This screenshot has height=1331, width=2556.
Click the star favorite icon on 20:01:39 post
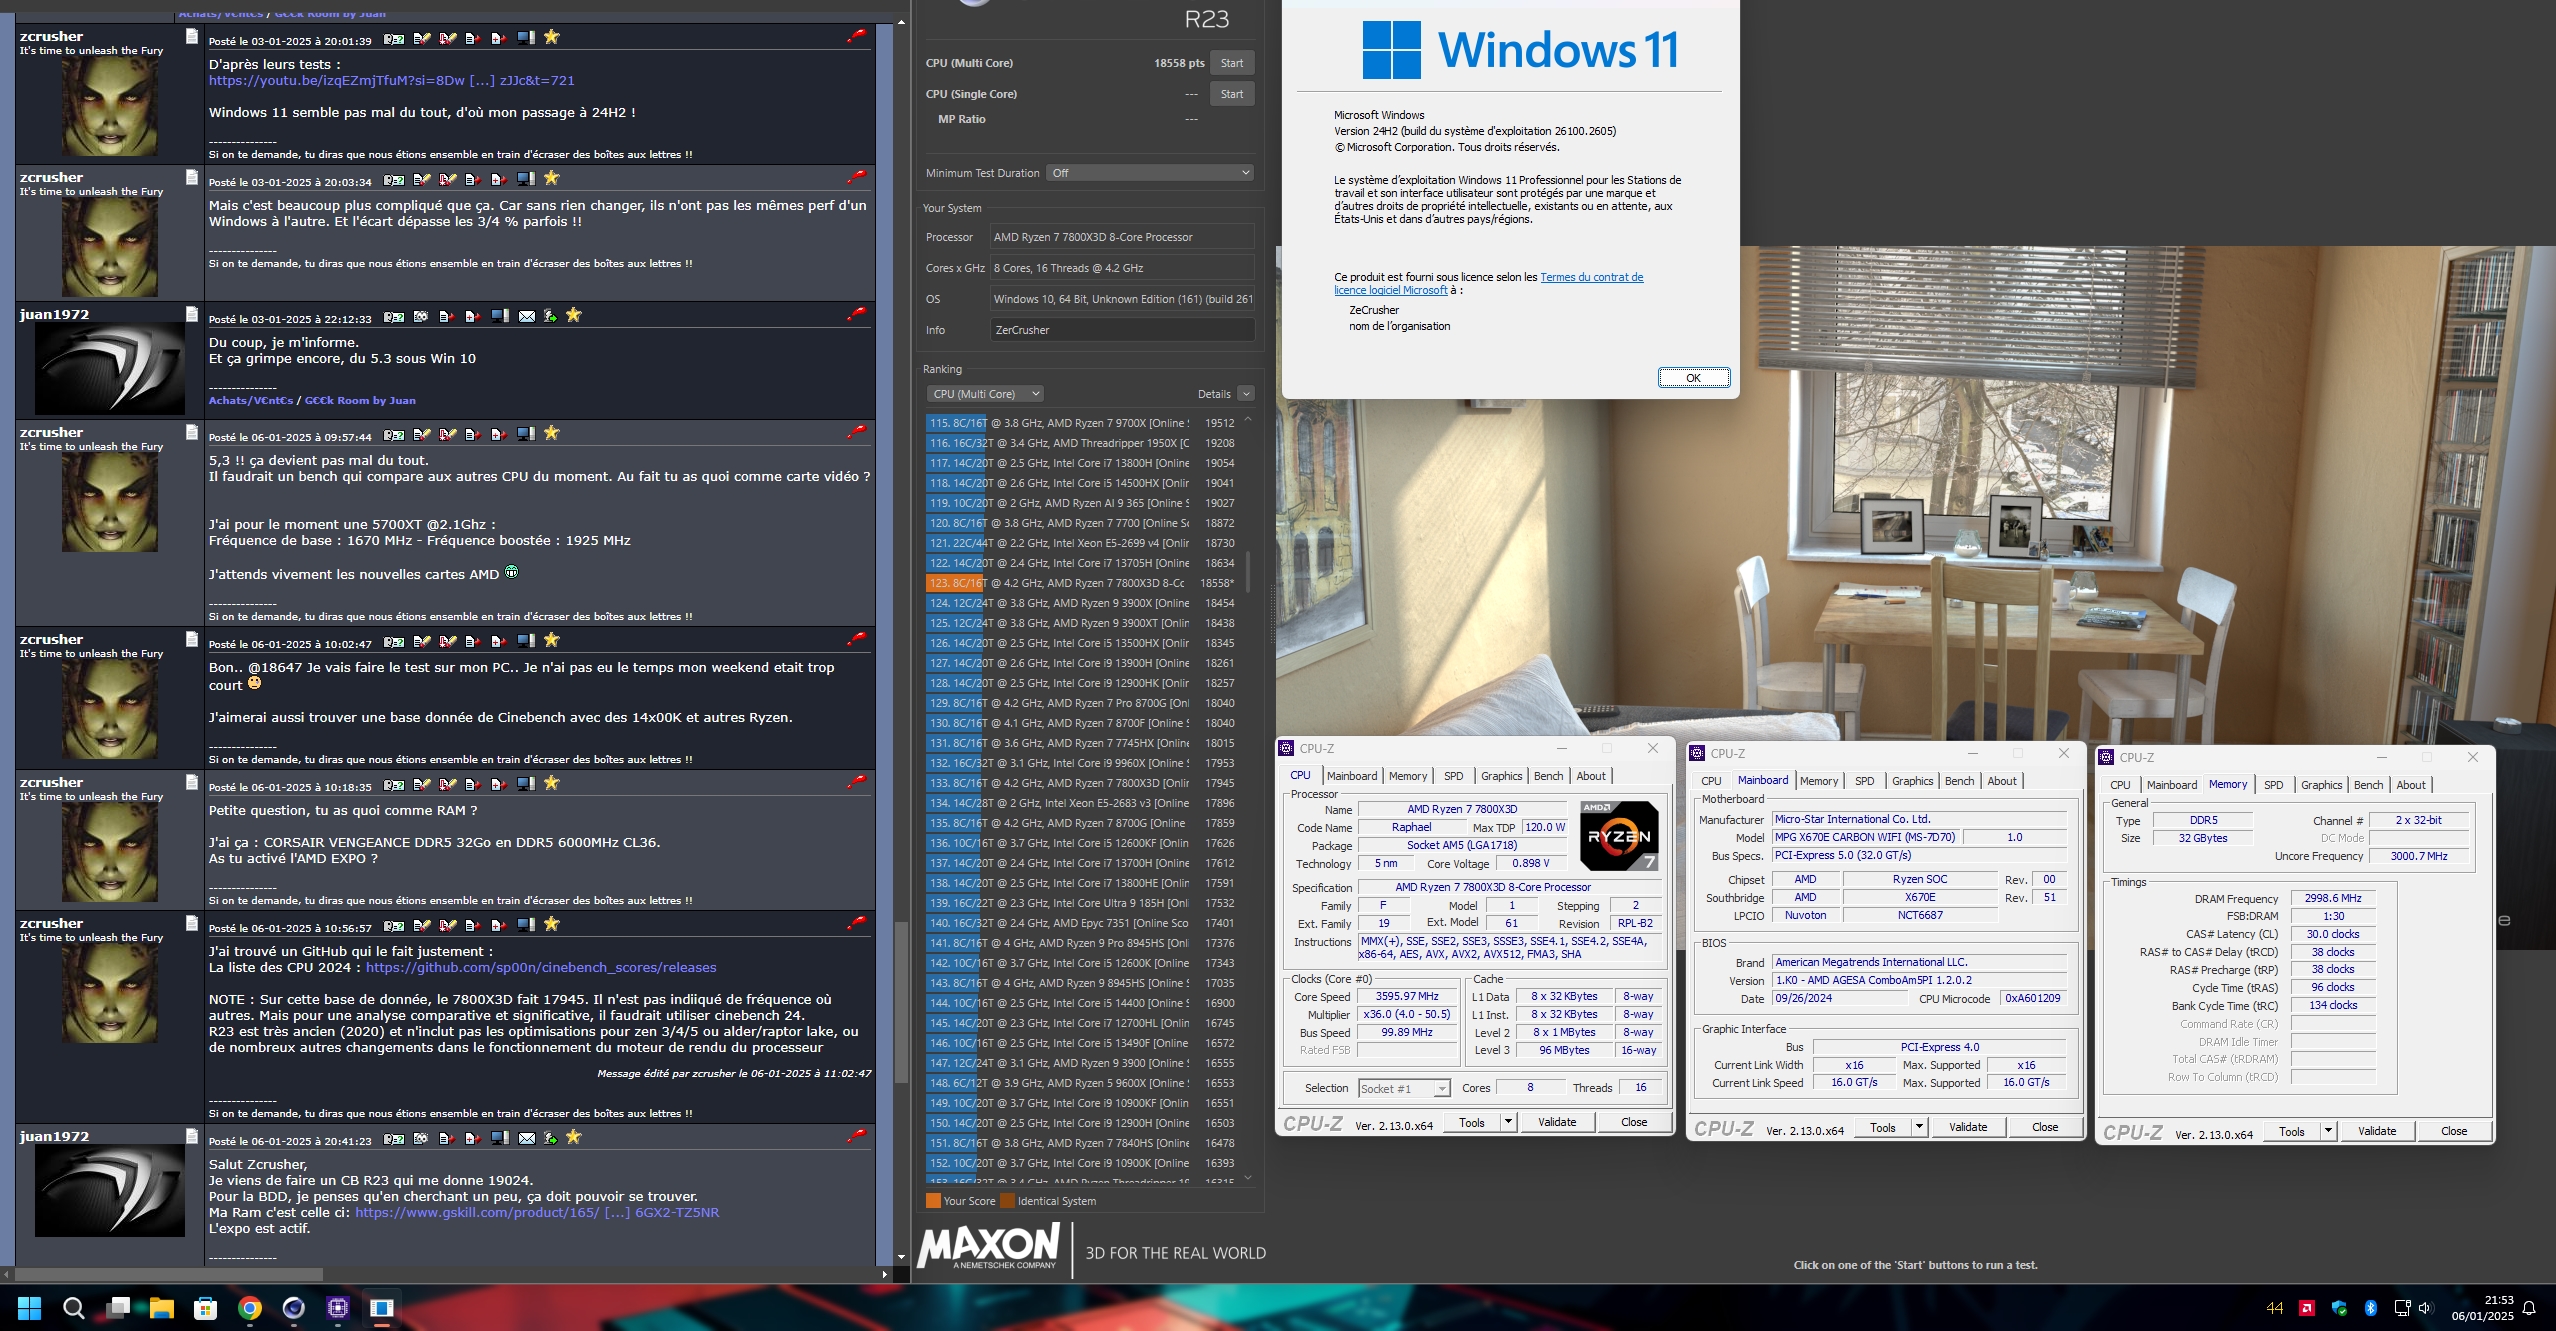pos(551,37)
